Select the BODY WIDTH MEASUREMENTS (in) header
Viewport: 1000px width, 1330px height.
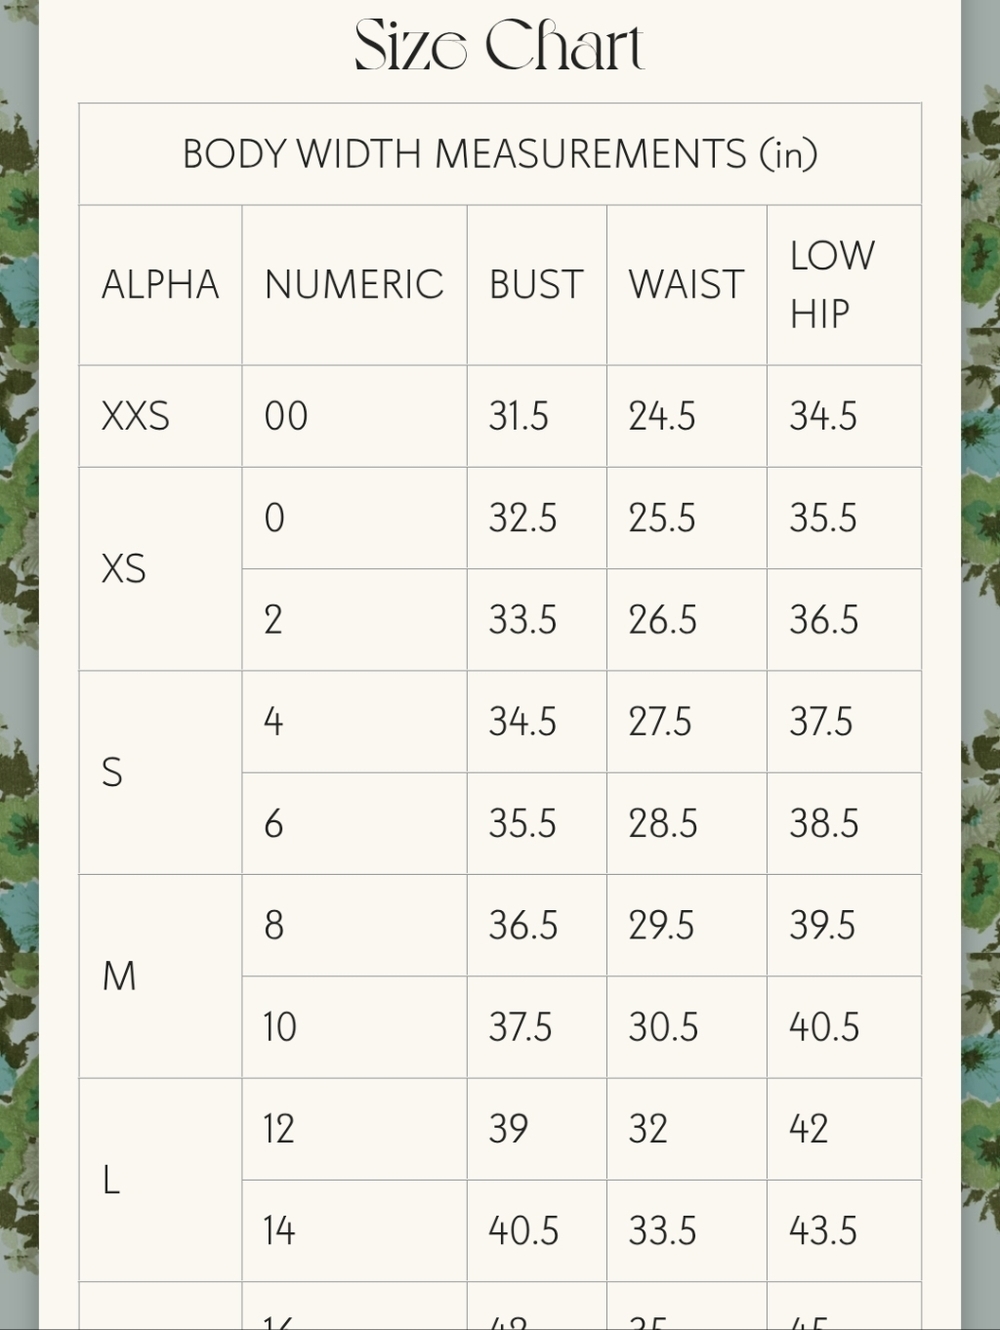(500, 154)
